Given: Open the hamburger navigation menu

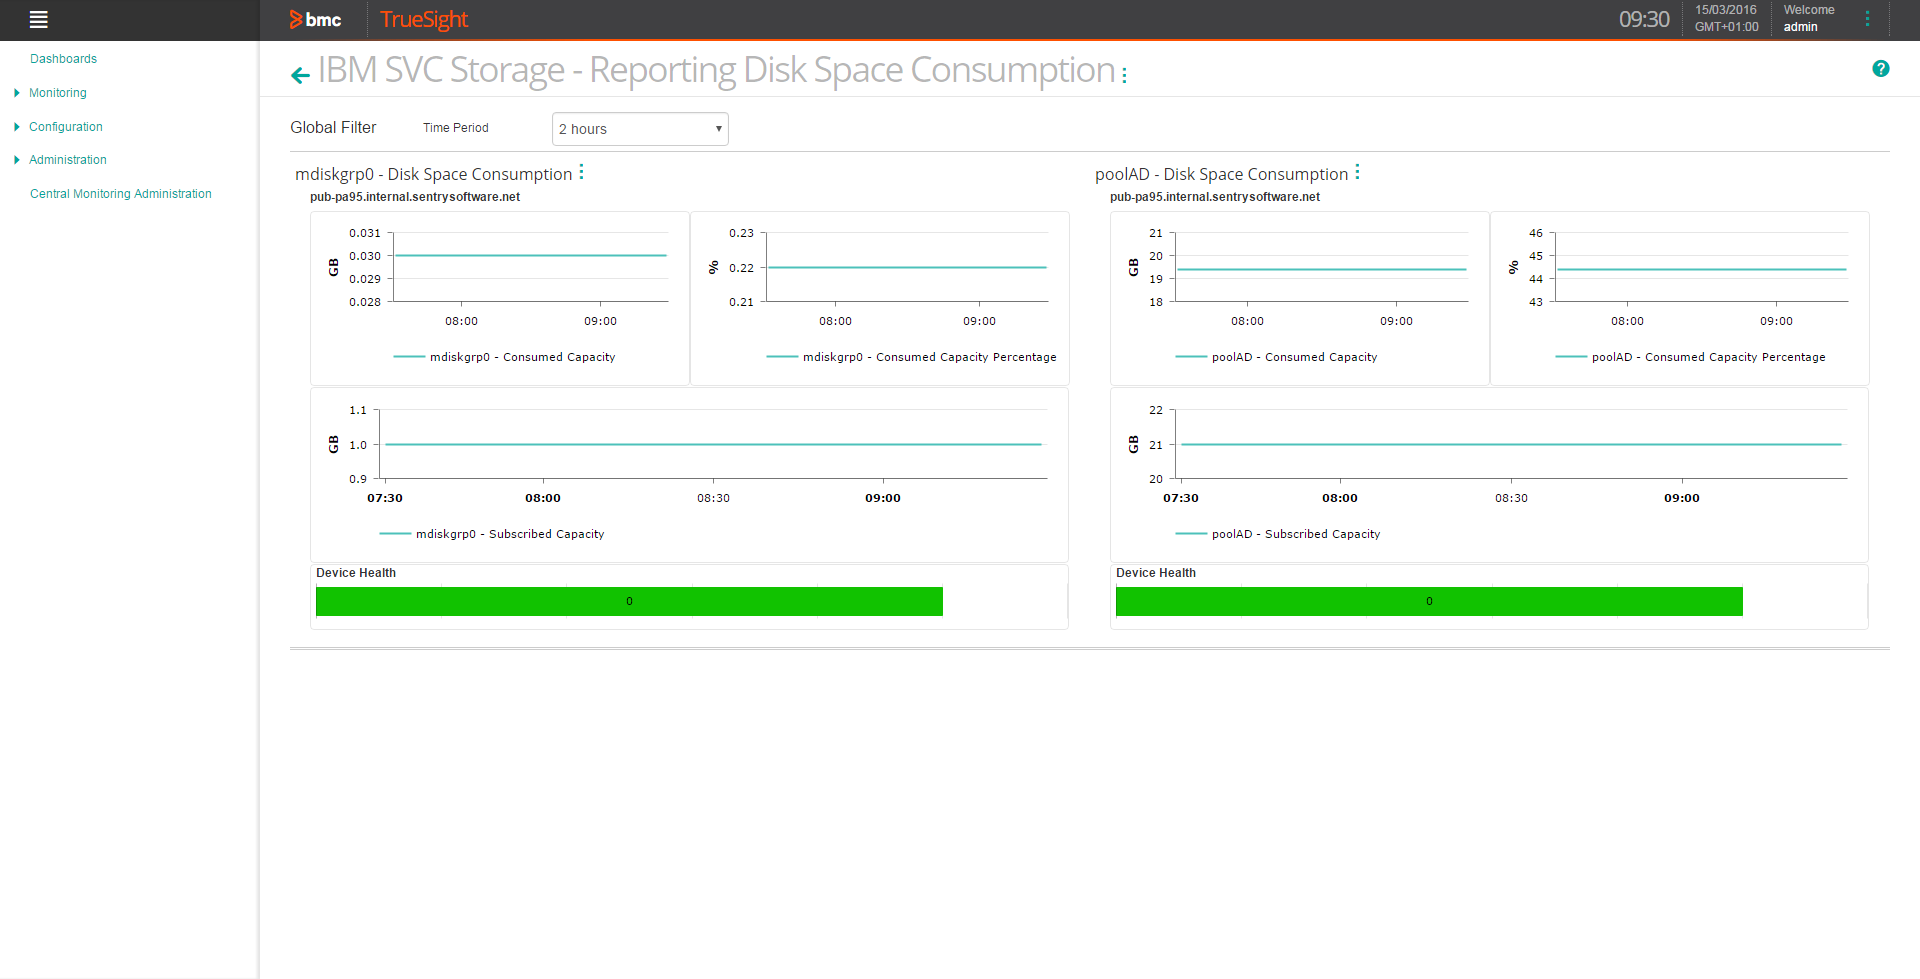Looking at the screenshot, I should (x=39, y=19).
